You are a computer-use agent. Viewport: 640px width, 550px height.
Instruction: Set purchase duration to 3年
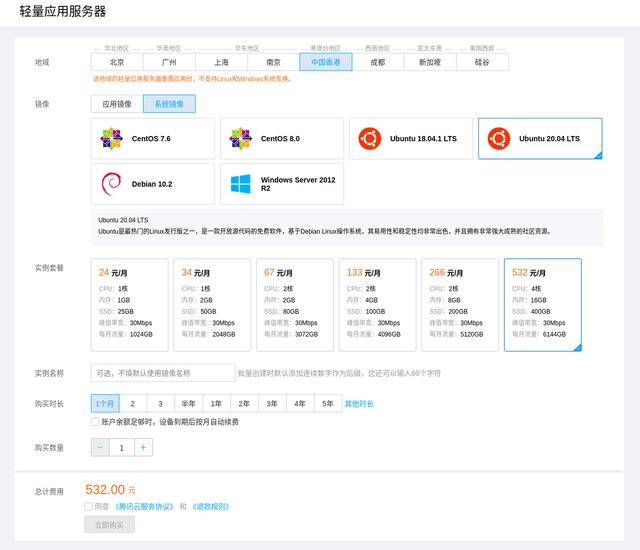(272, 404)
